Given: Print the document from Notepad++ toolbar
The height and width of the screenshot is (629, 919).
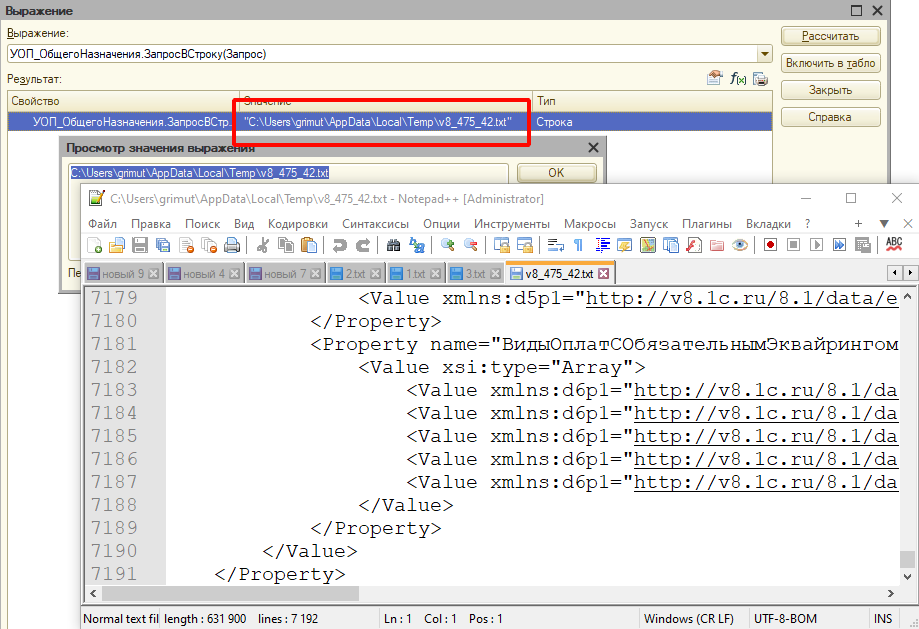Looking at the screenshot, I should point(232,244).
